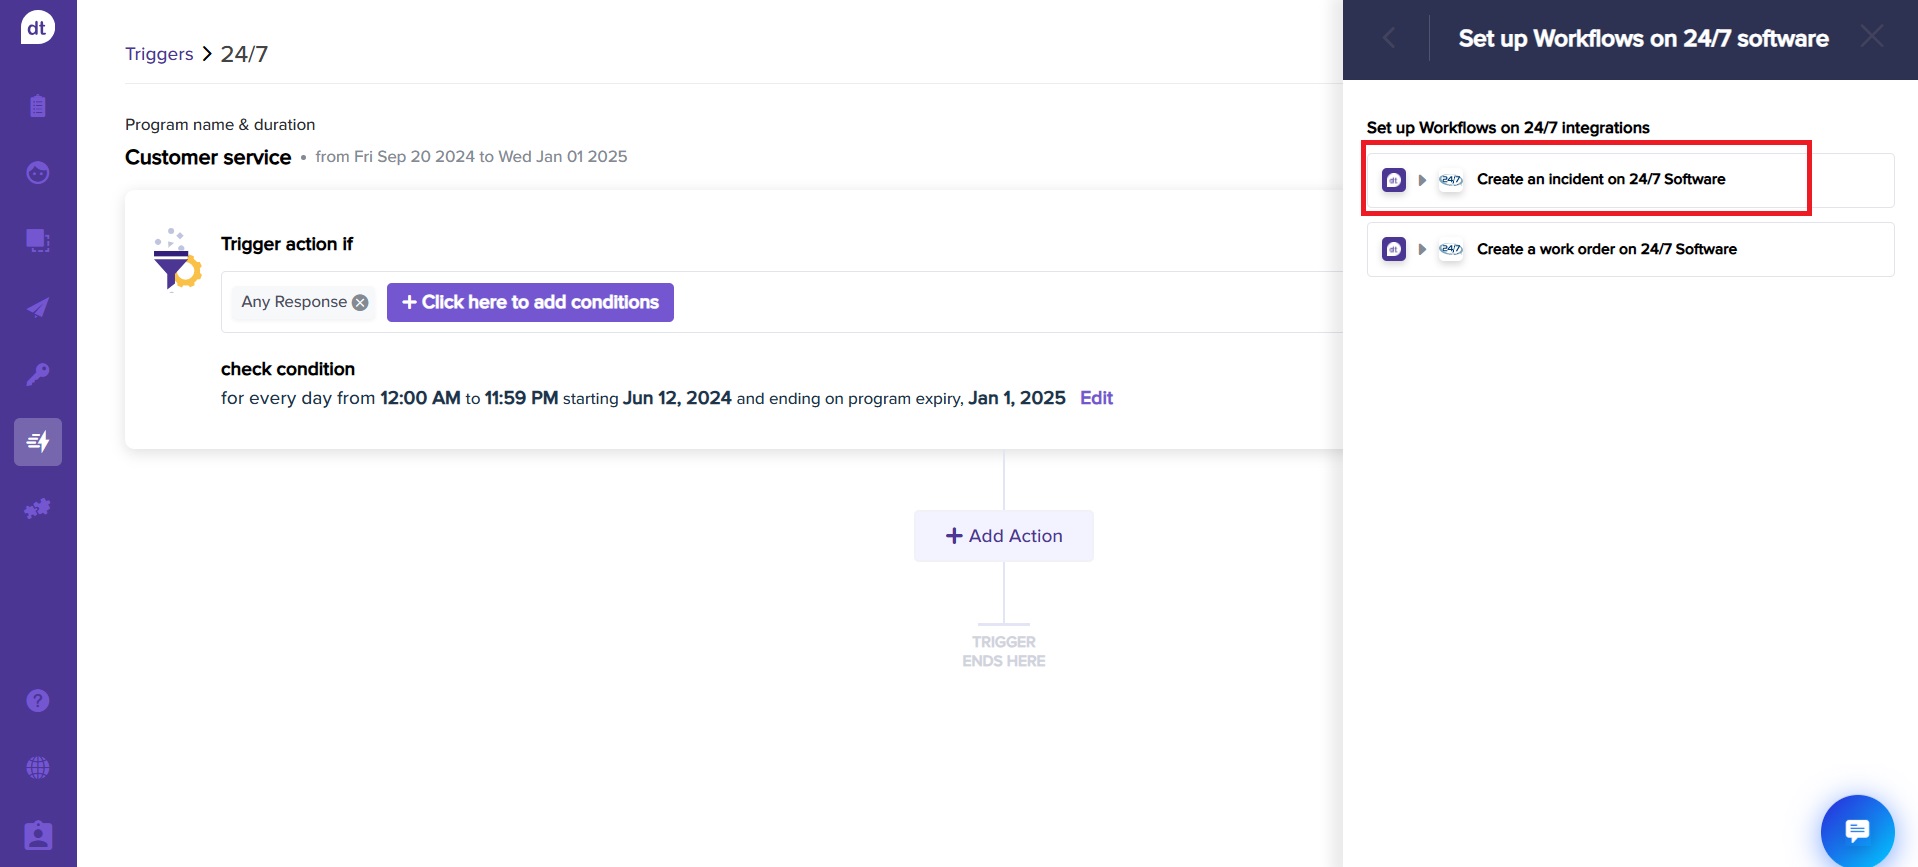Screen dimensions: 1918x867
Task: Go back using the panel's left chevron
Action: coord(1389,38)
